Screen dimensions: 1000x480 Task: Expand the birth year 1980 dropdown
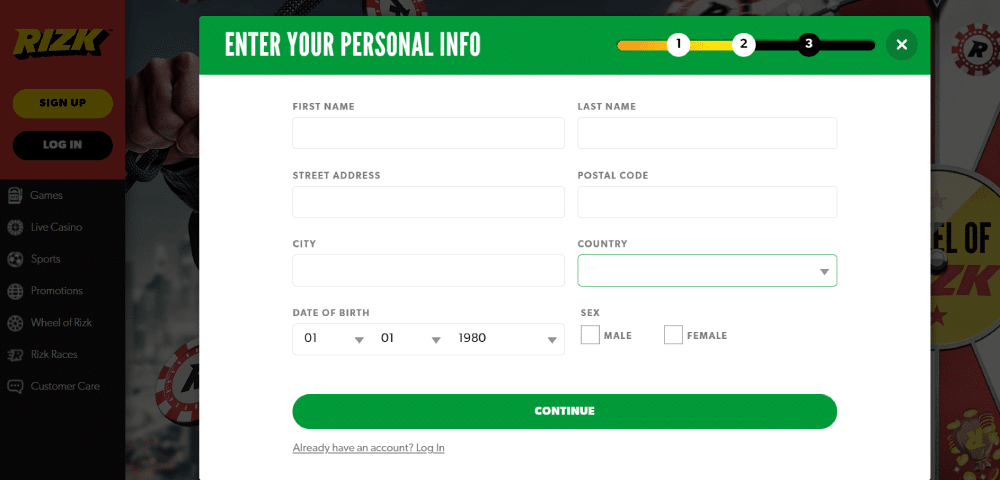[x=508, y=339]
